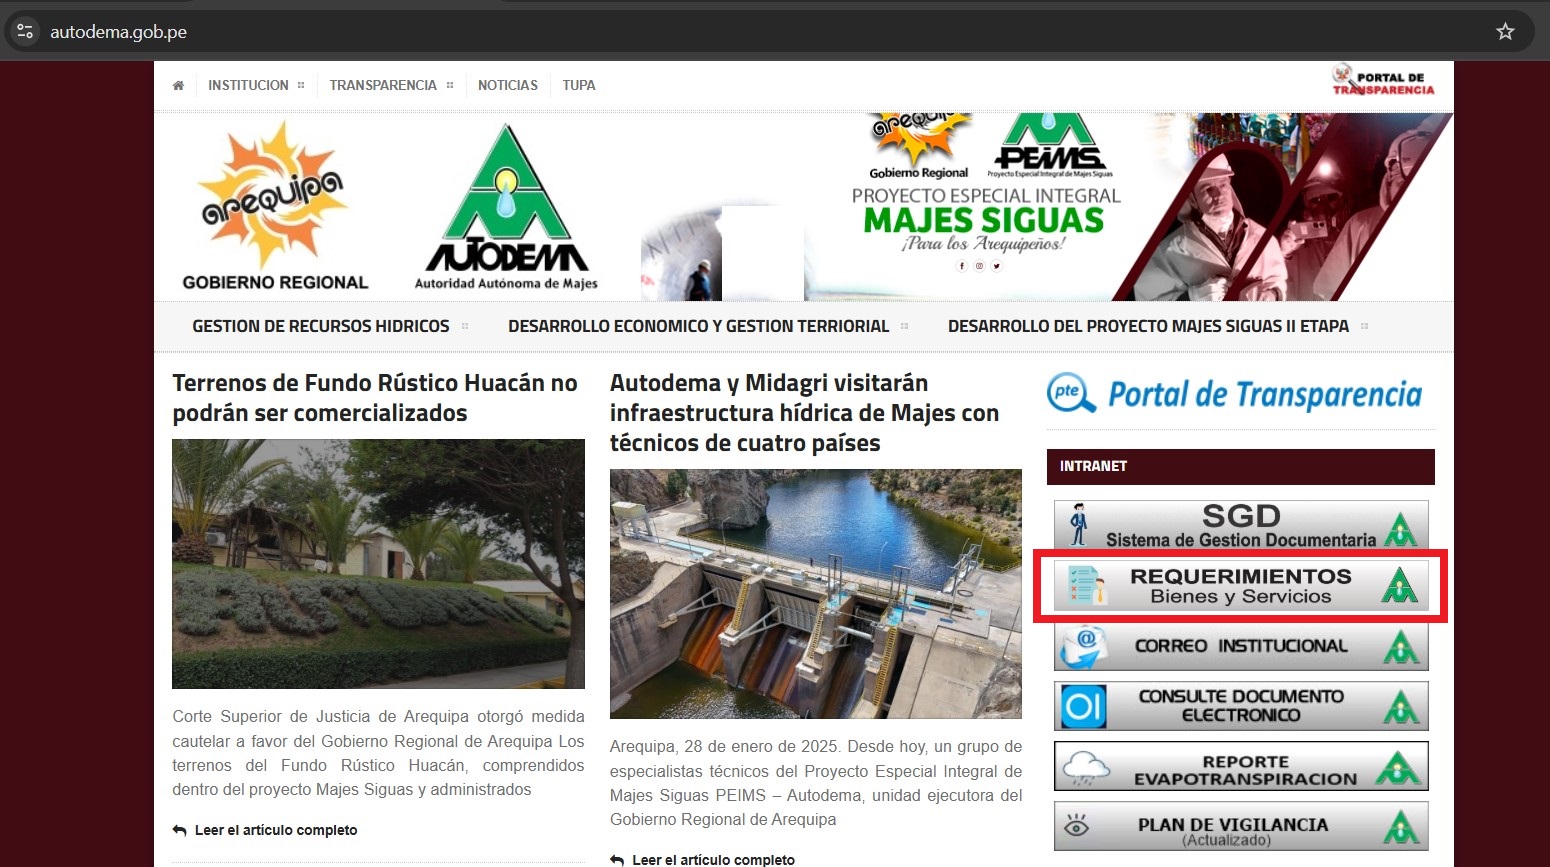Open the pte Portal de Transparencia banner
This screenshot has width=1550, height=867.
point(1234,394)
